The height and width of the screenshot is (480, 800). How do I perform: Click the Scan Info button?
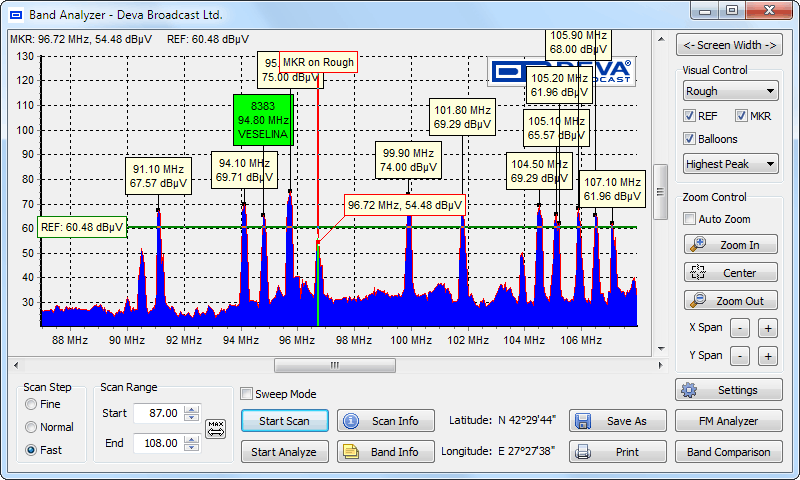click(385, 421)
